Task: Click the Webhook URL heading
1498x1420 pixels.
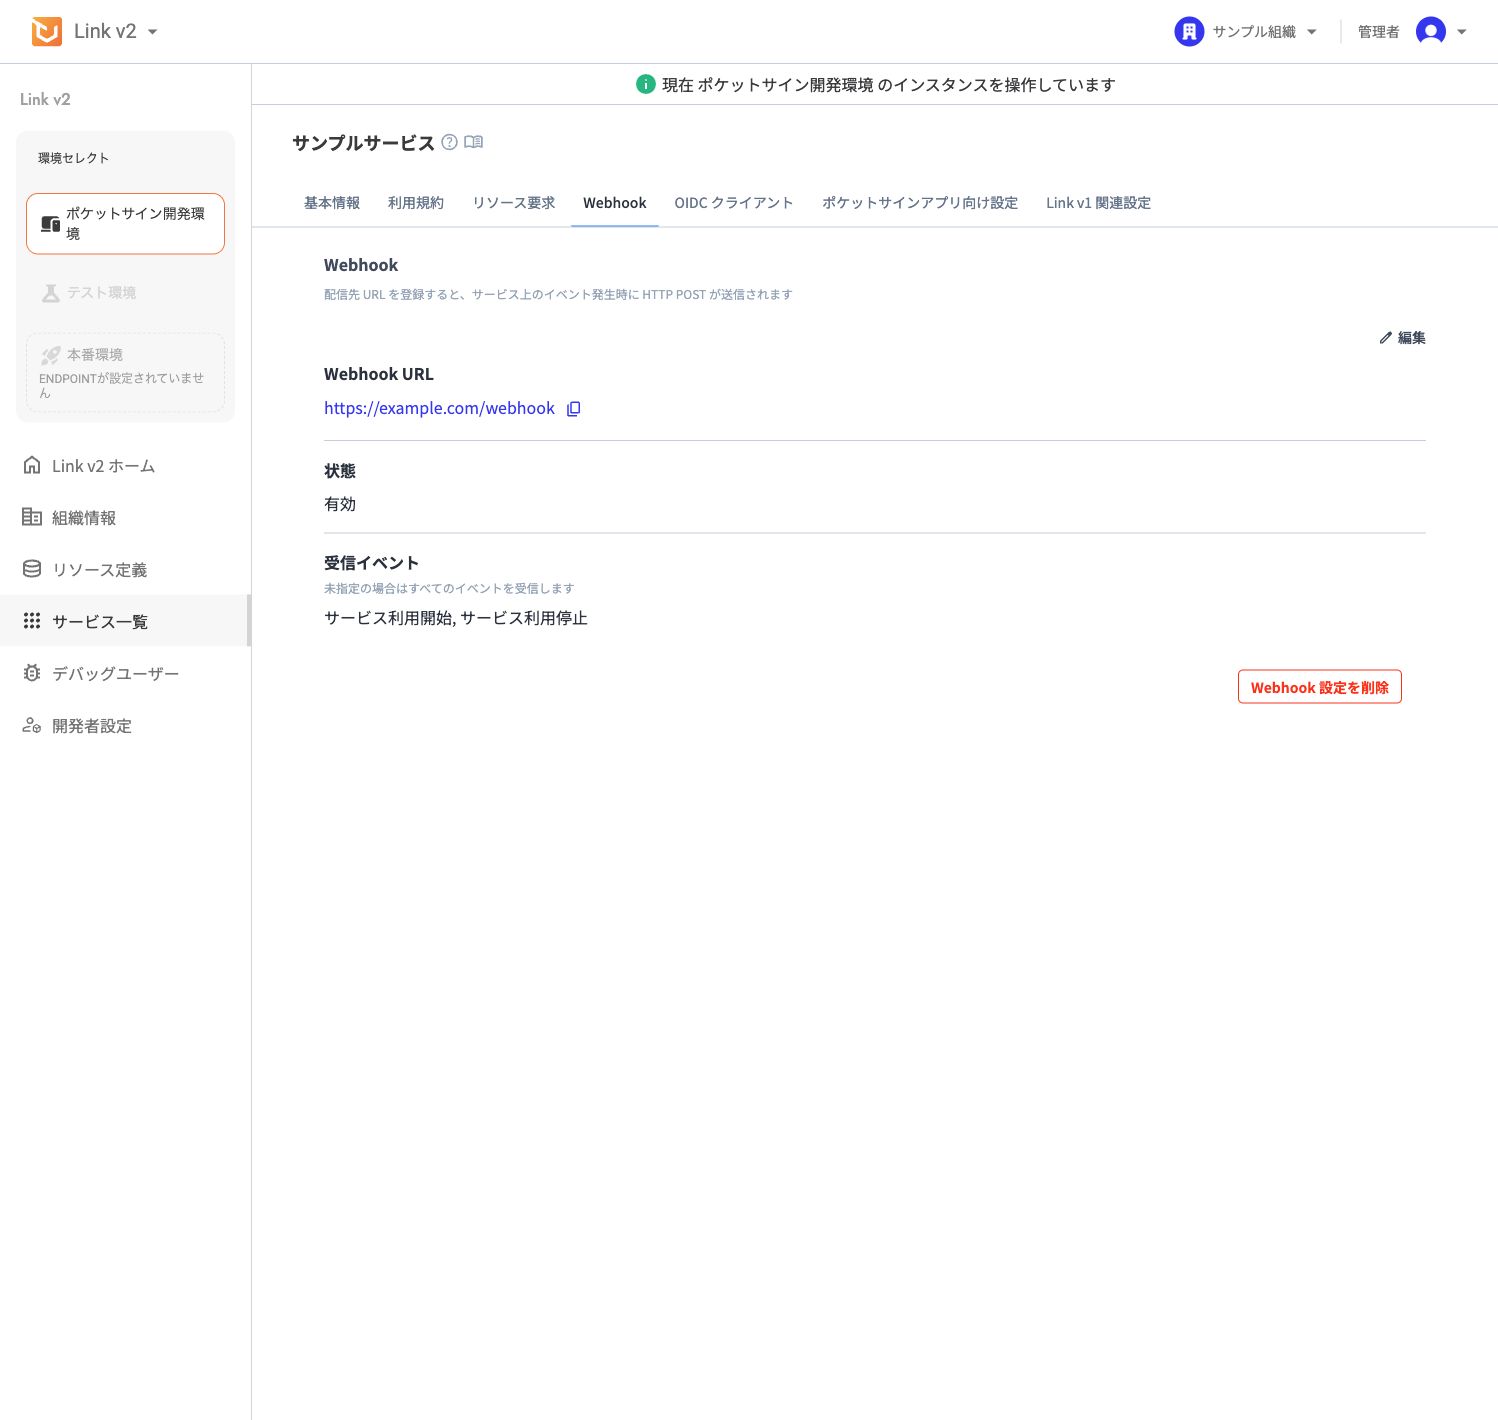Action: [379, 374]
